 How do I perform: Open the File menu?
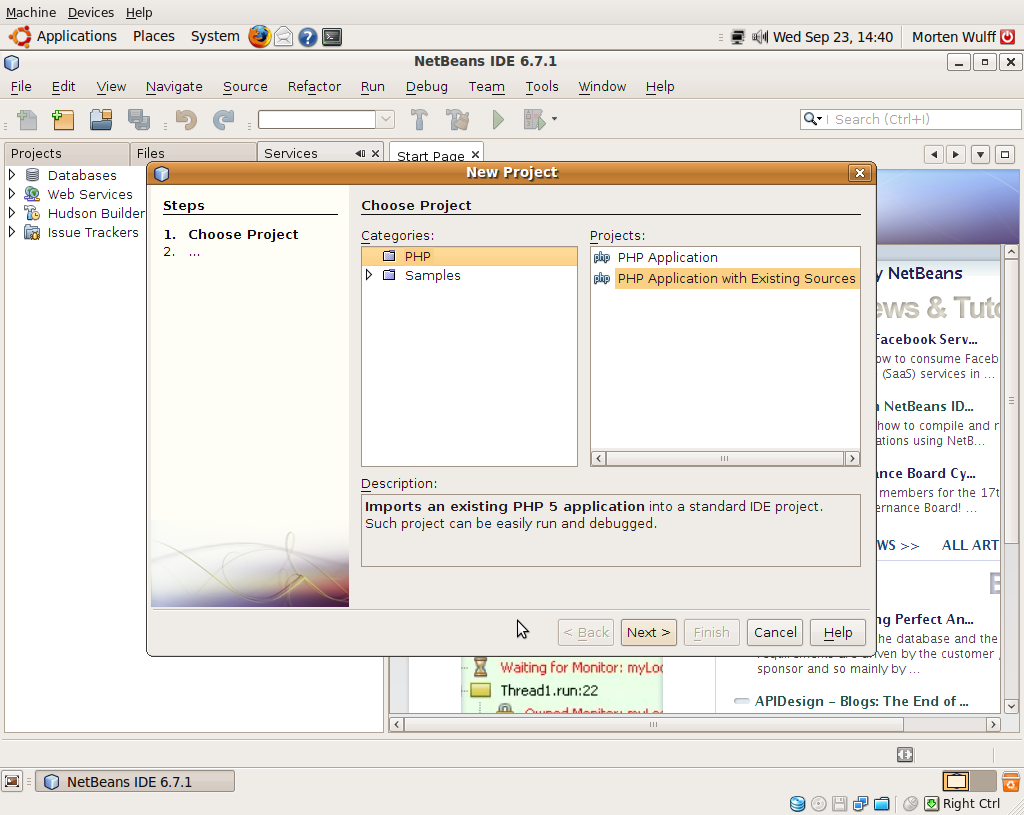coord(21,86)
